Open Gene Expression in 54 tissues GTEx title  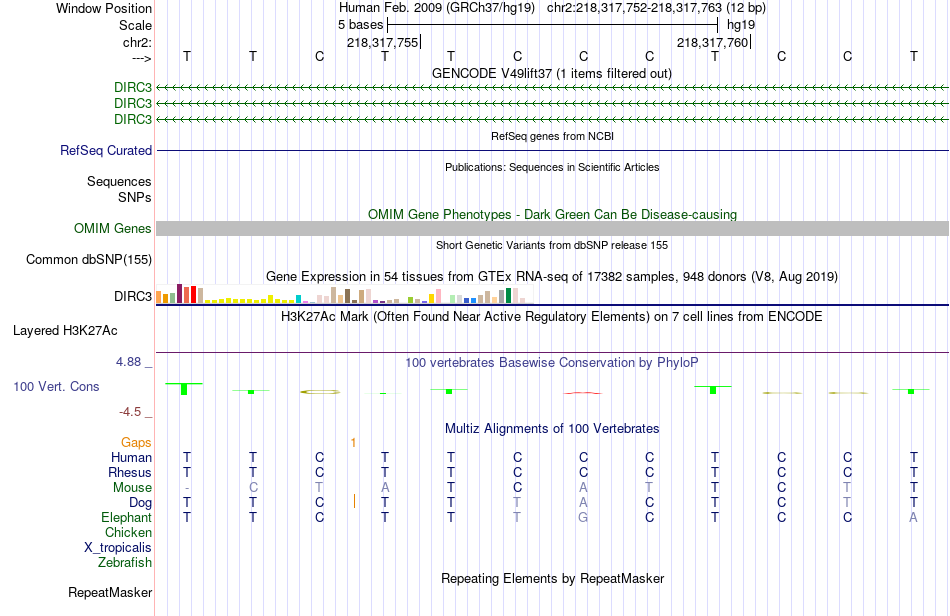click(x=552, y=277)
